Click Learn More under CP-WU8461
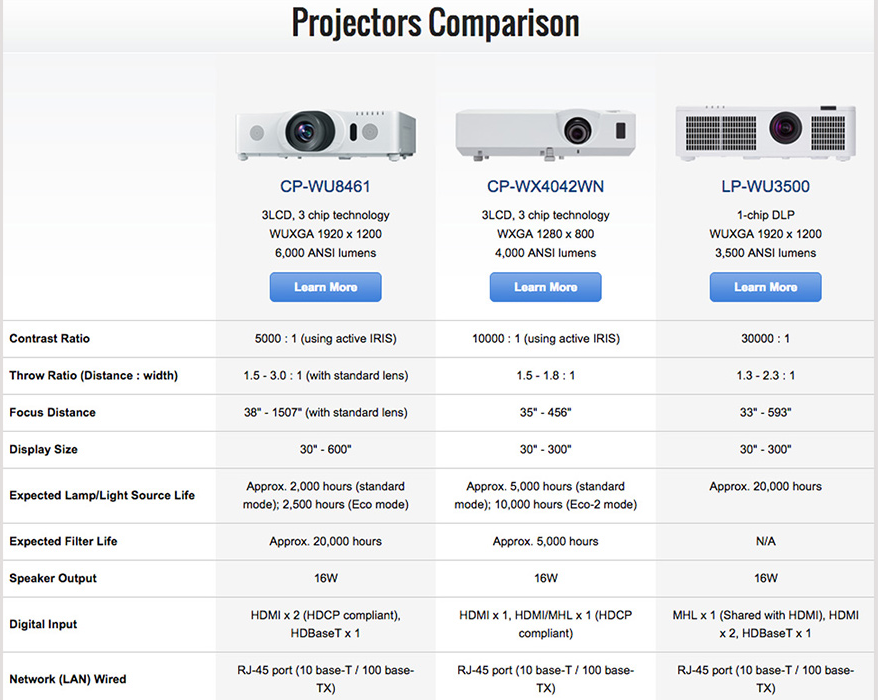 click(325, 287)
